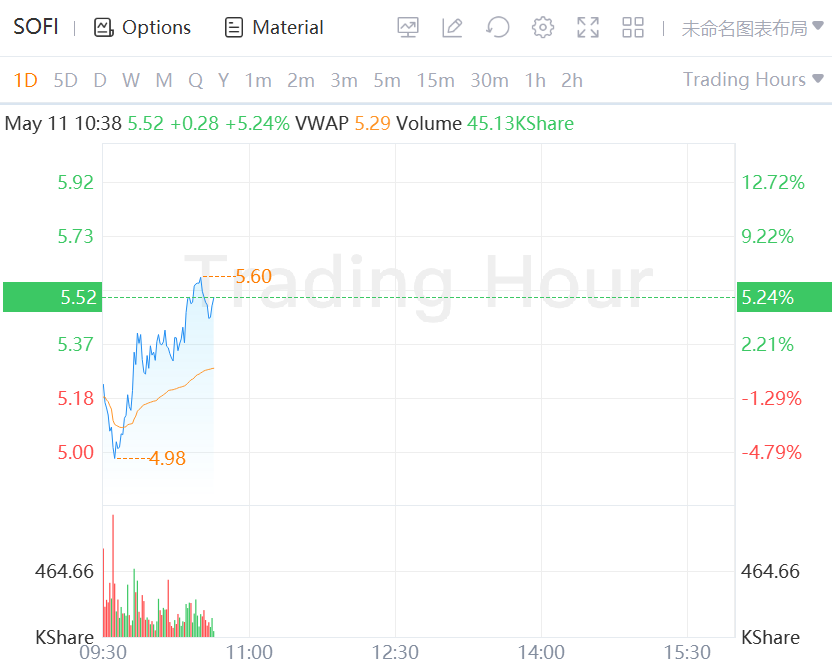The width and height of the screenshot is (832, 665).
Task: Switch to the 5D timeframe tab
Action: [65, 80]
